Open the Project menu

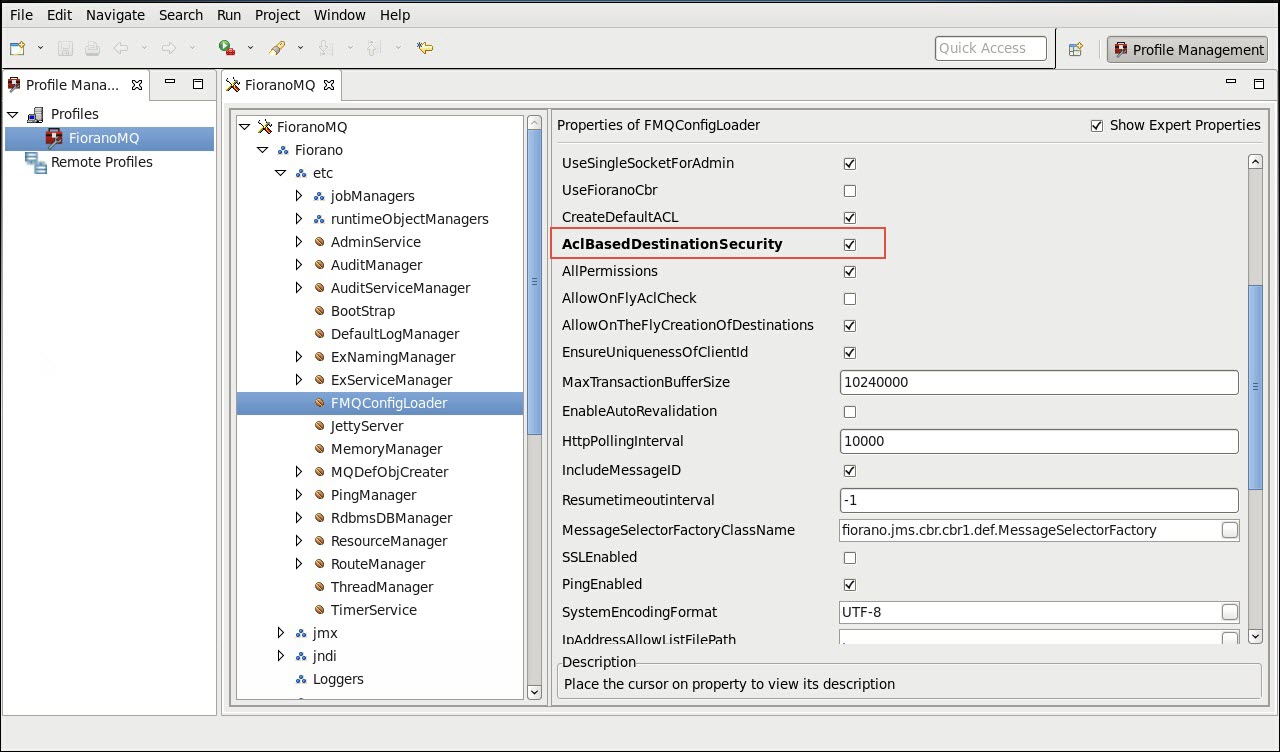click(278, 15)
